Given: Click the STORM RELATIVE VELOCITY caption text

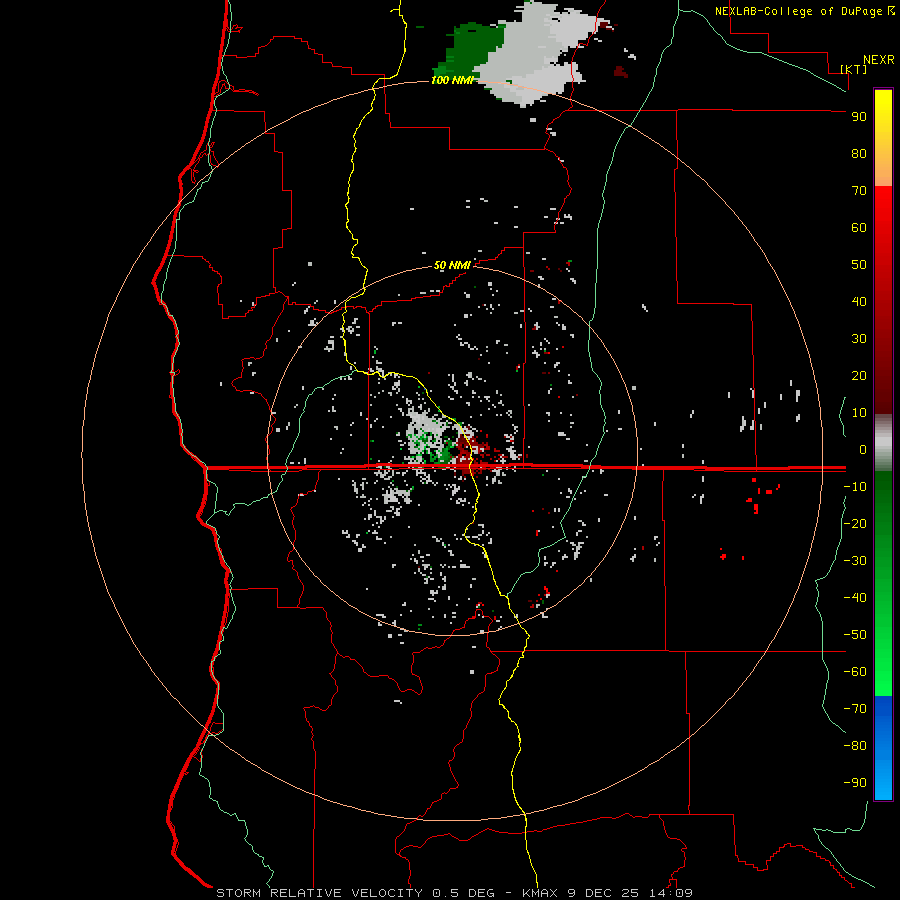Looking at the screenshot, I should point(319,893).
